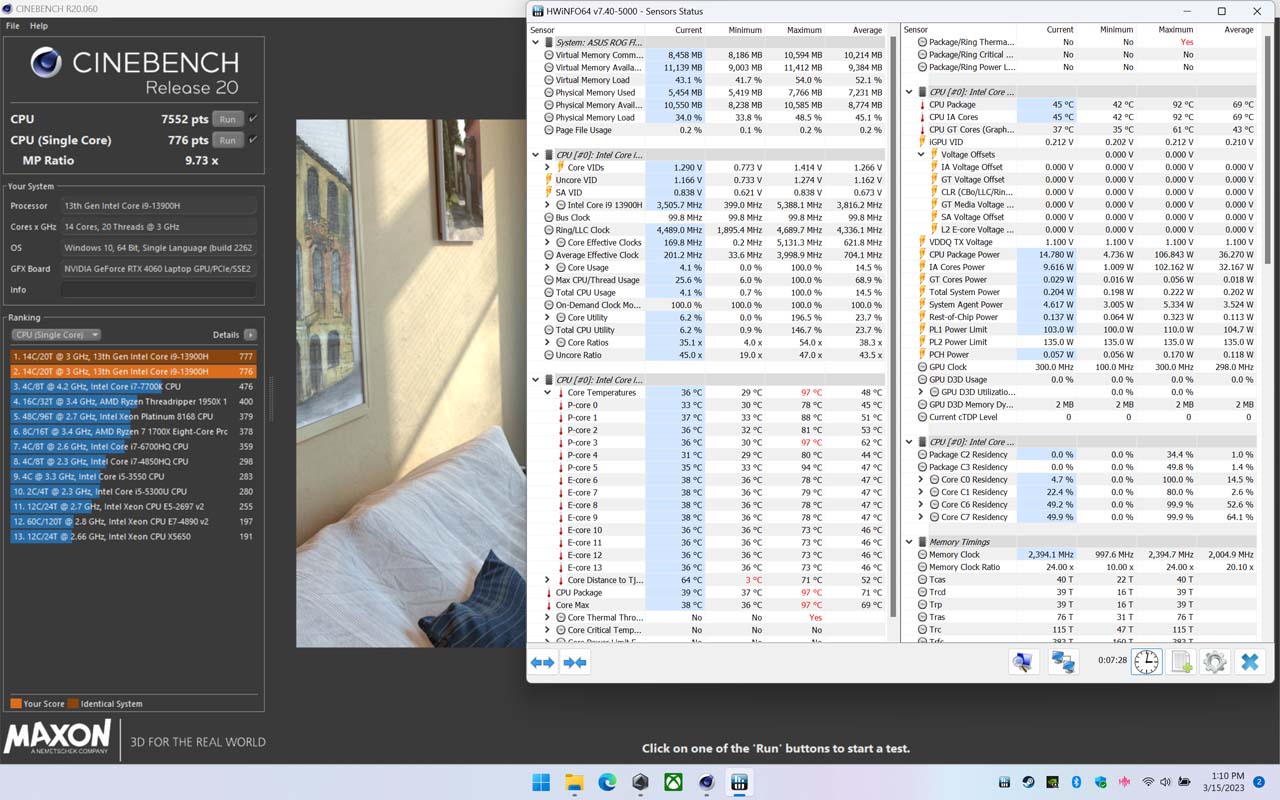This screenshot has height=800, width=1280.
Task: Select the Xeon CPU X5650 ranking row
Action: click(x=133, y=537)
